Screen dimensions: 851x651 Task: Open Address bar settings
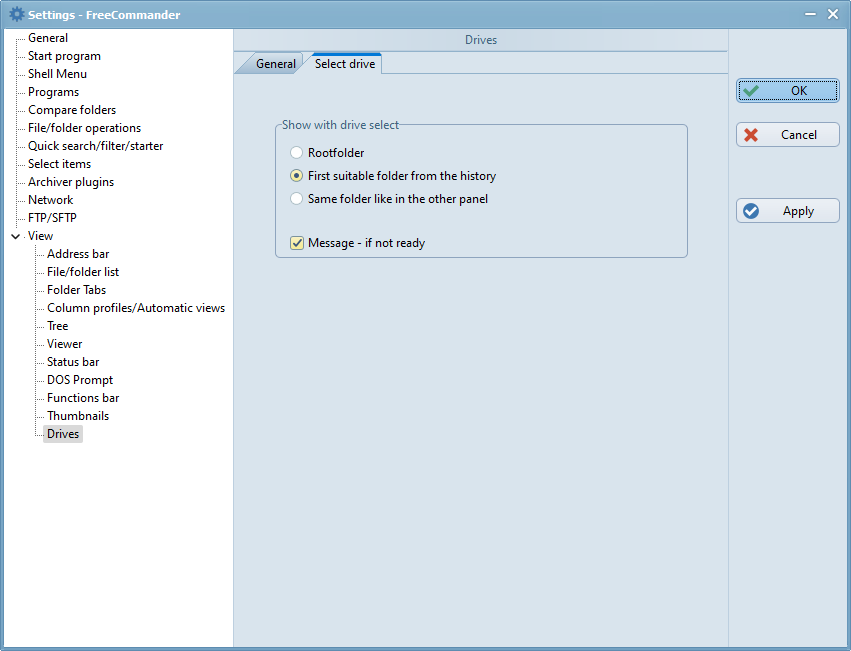(x=78, y=254)
